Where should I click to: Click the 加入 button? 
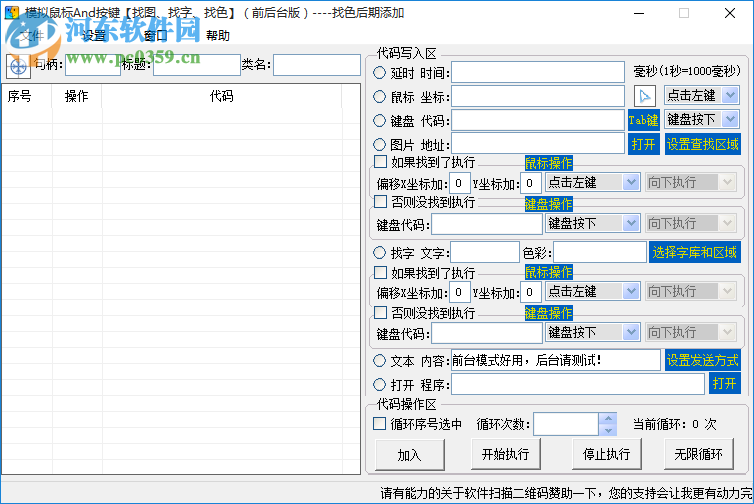[410, 454]
